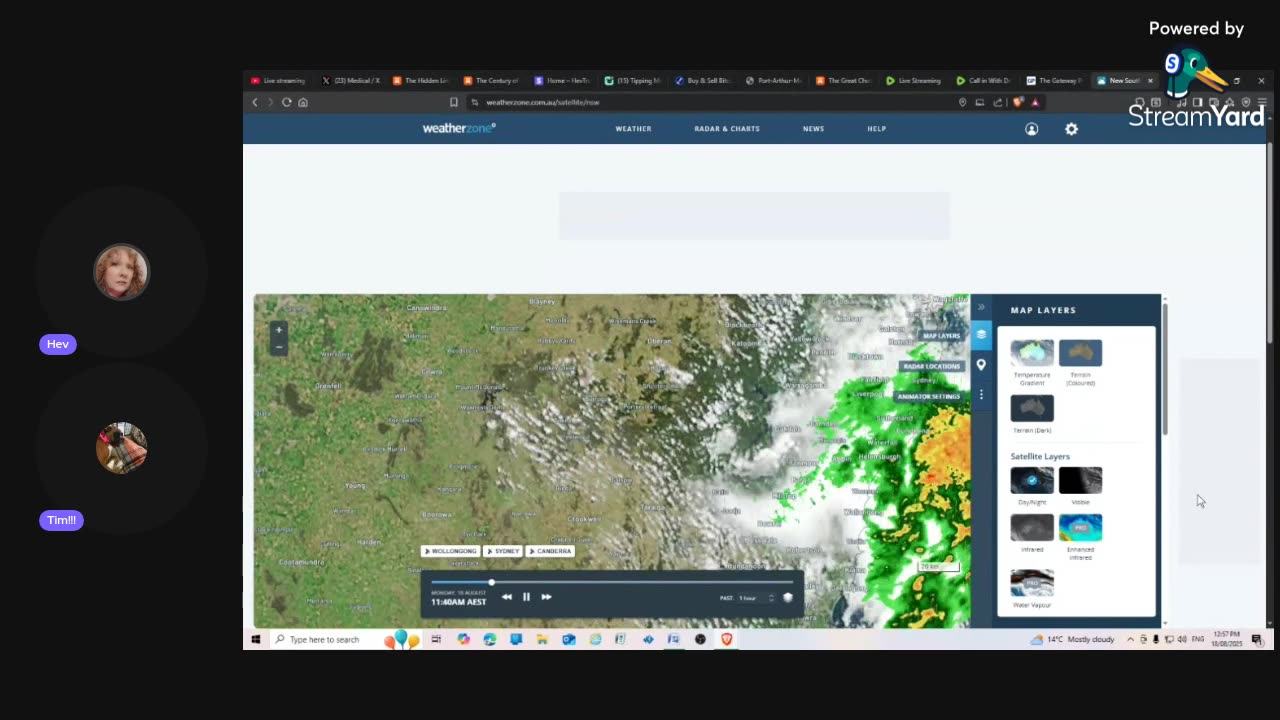
Task: Zoom in on the map
Action: click(x=279, y=330)
